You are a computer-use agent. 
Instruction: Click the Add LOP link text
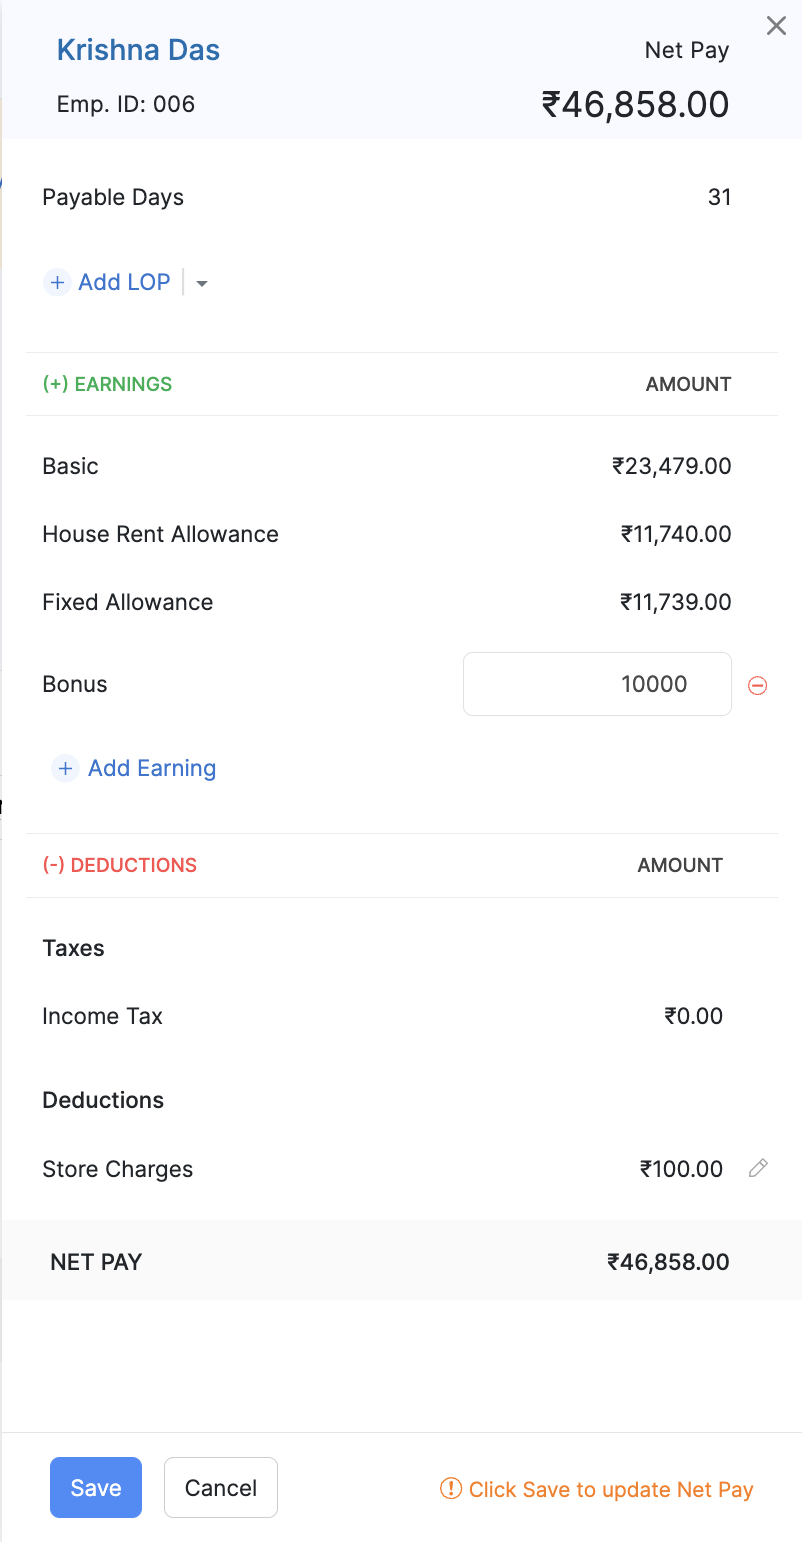click(124, 283)
